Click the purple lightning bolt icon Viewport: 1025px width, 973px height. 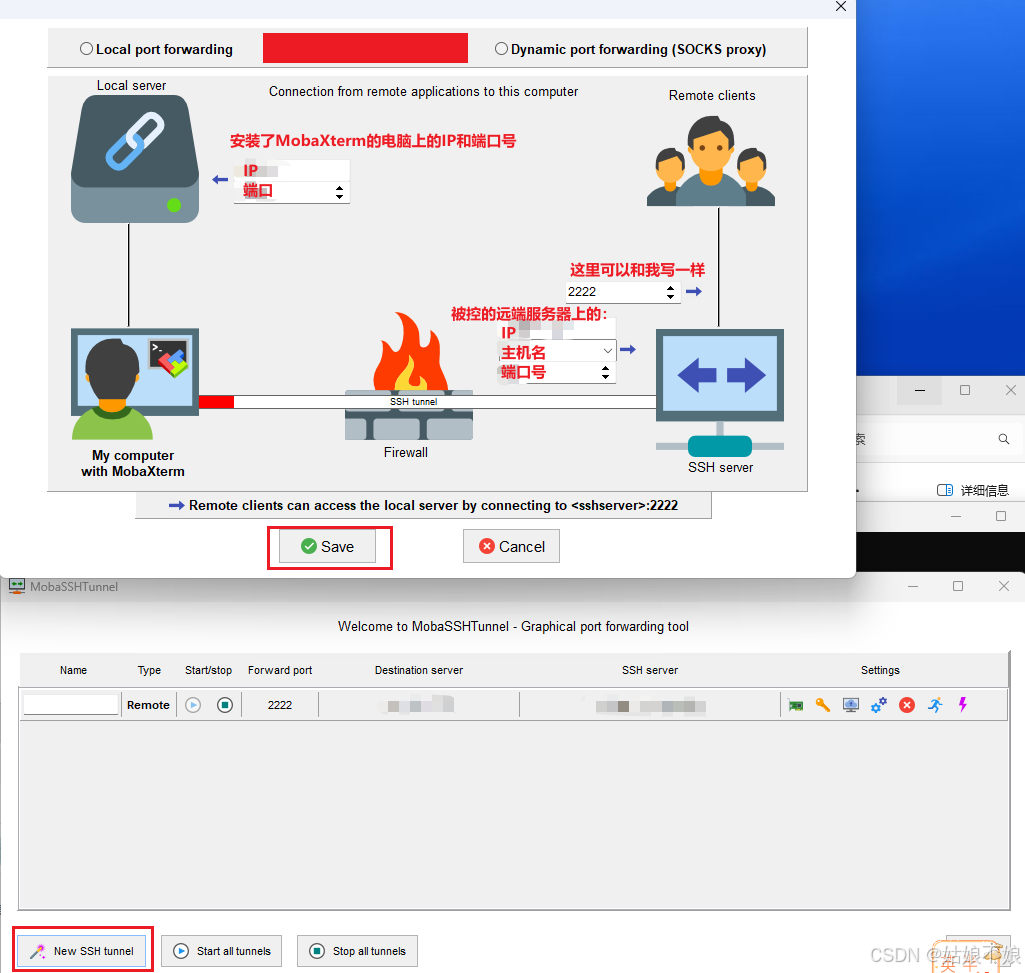click(963, 704)
